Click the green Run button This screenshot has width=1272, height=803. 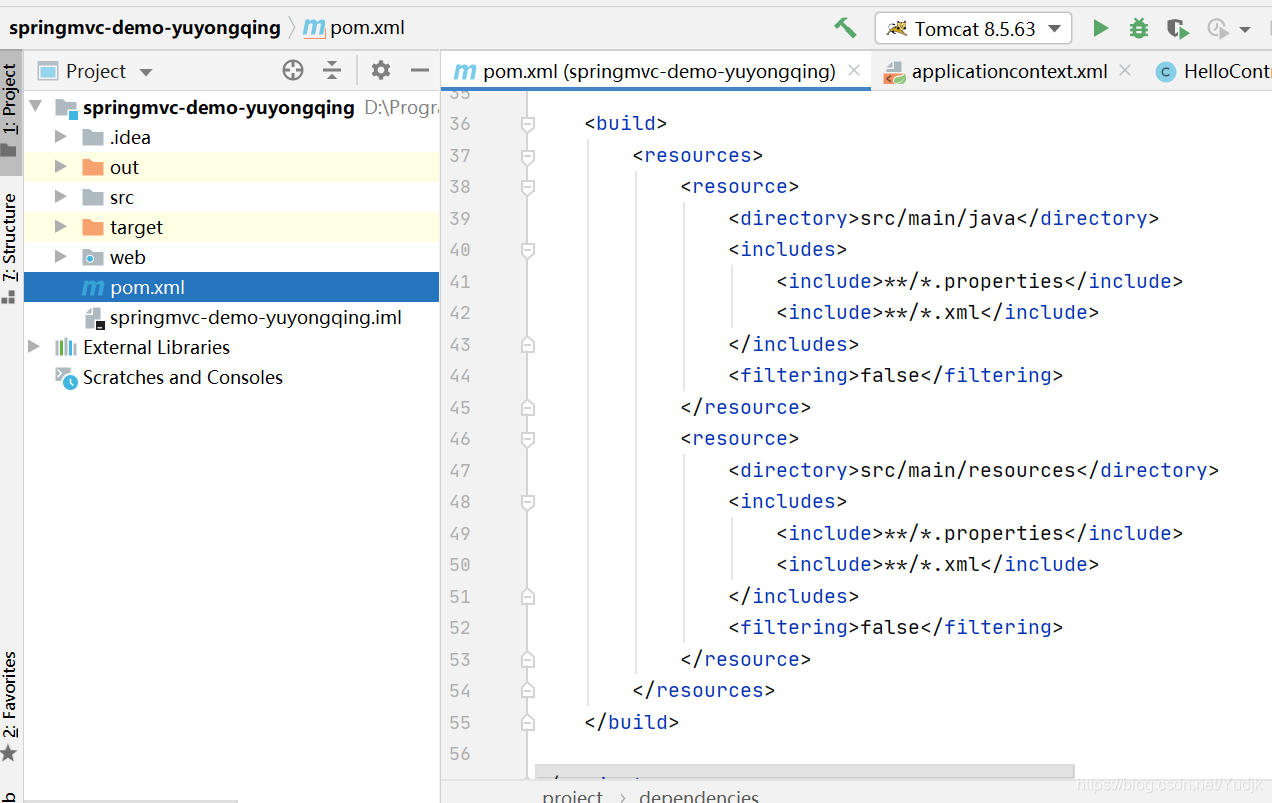click(1100, 28)
